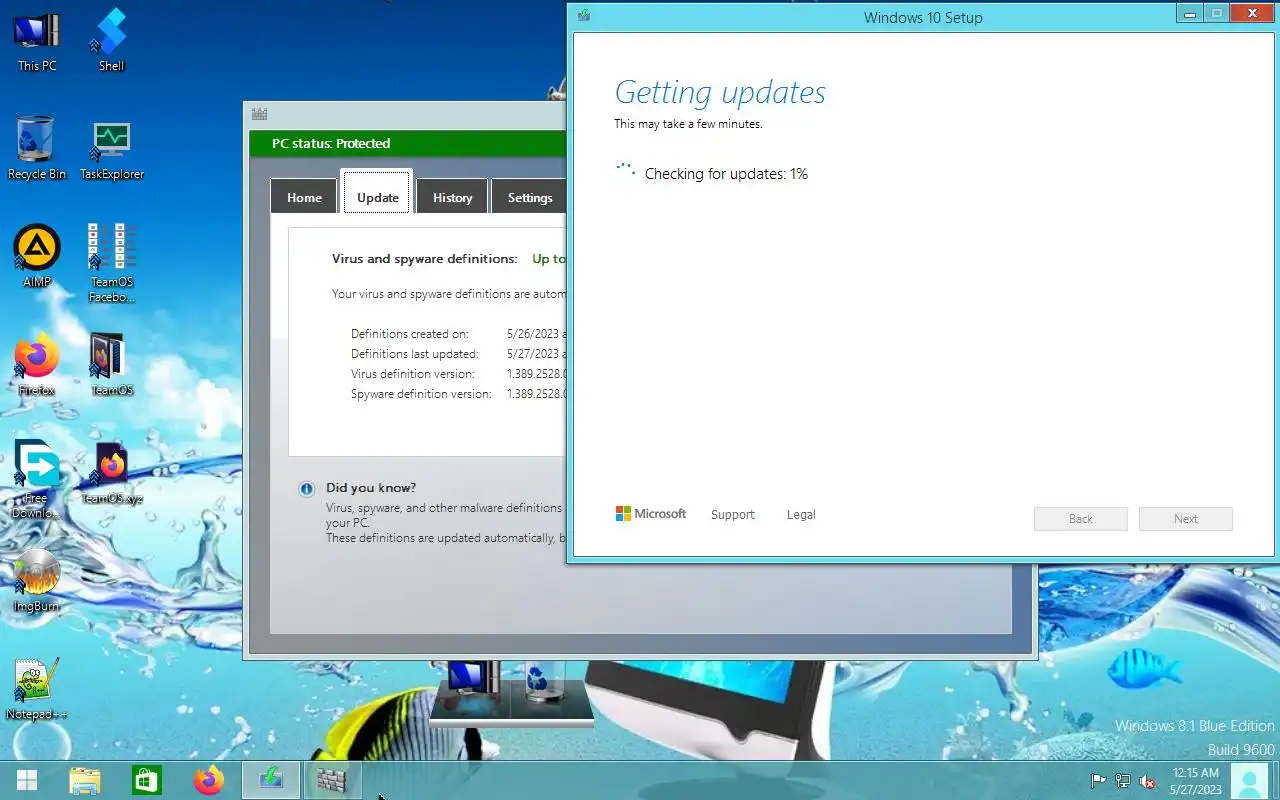
Task: Open the Store app from the taskbar
Action: coord(147,780)
